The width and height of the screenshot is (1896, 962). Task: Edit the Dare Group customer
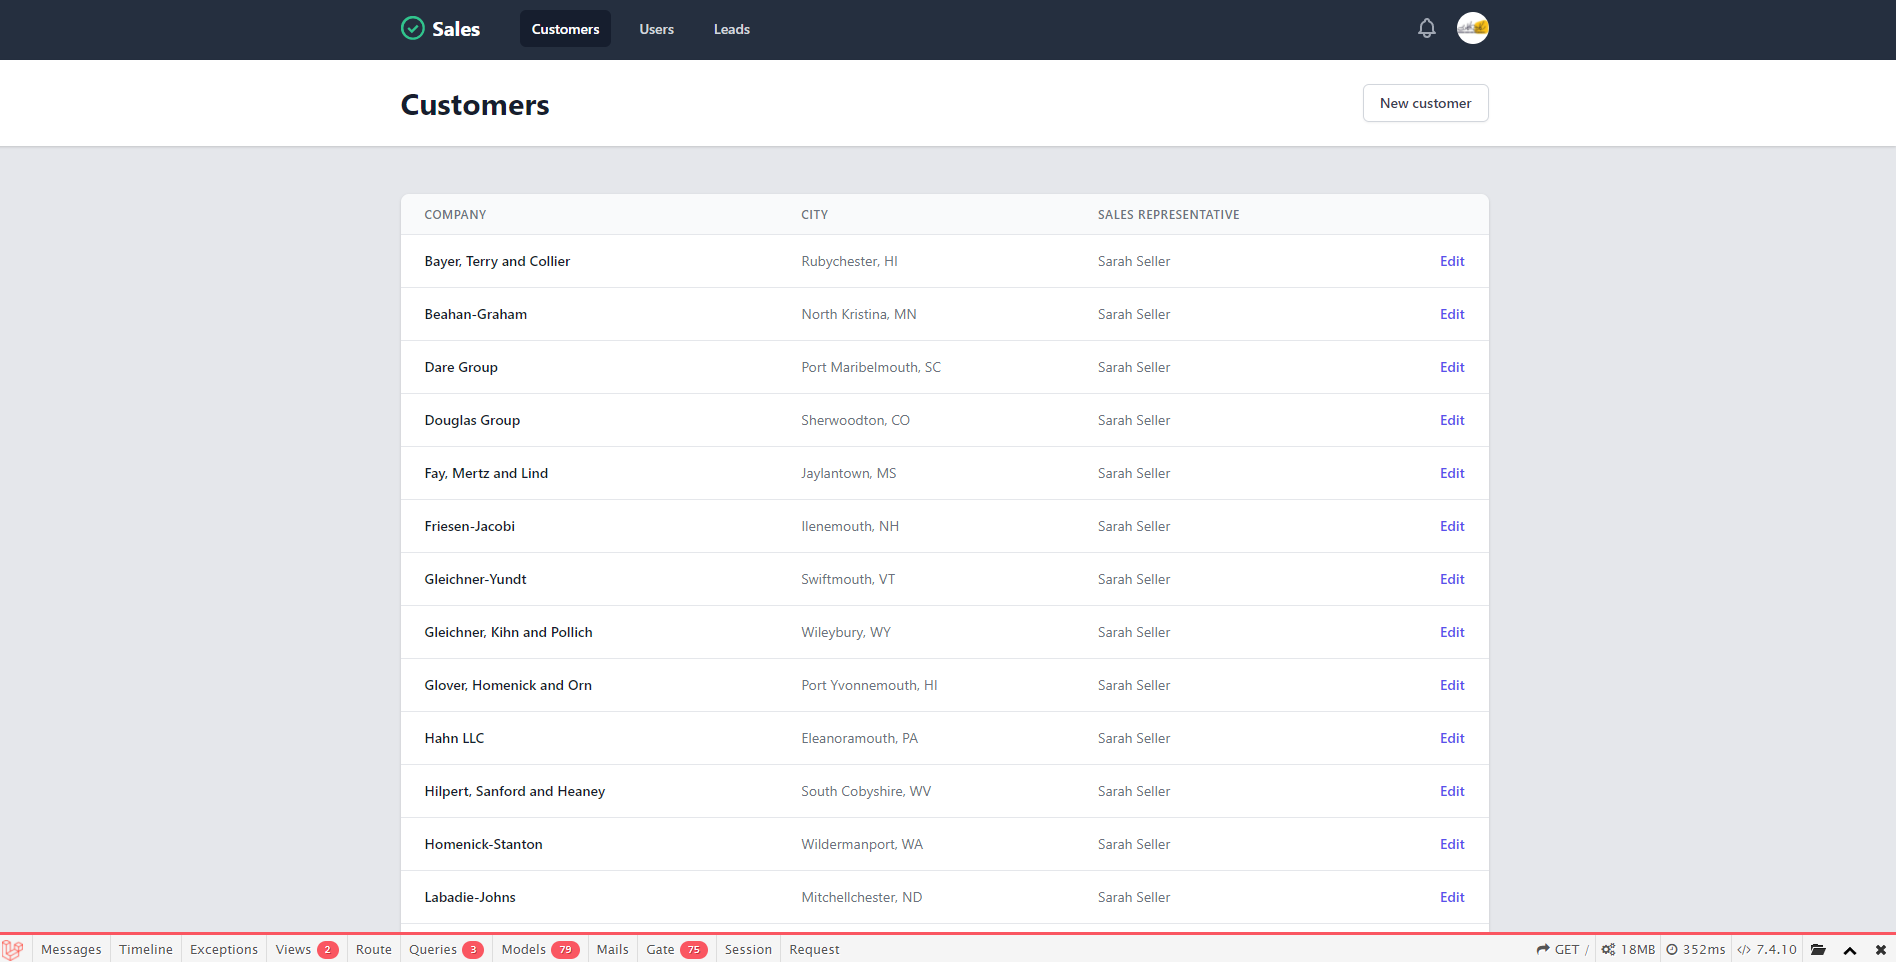(x=1452, y=367)
